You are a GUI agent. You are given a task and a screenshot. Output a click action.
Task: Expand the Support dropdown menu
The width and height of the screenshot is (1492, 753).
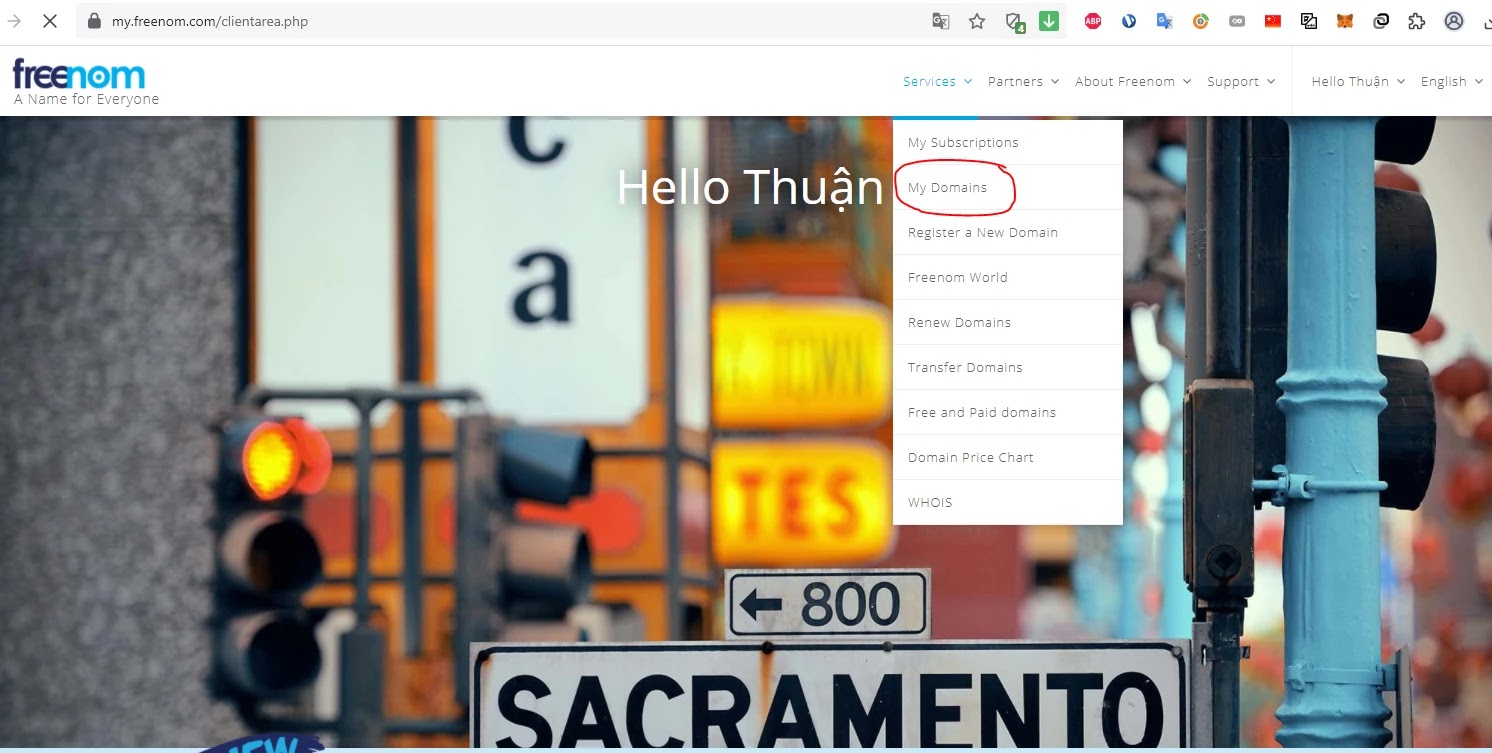tap(1241, 82)
